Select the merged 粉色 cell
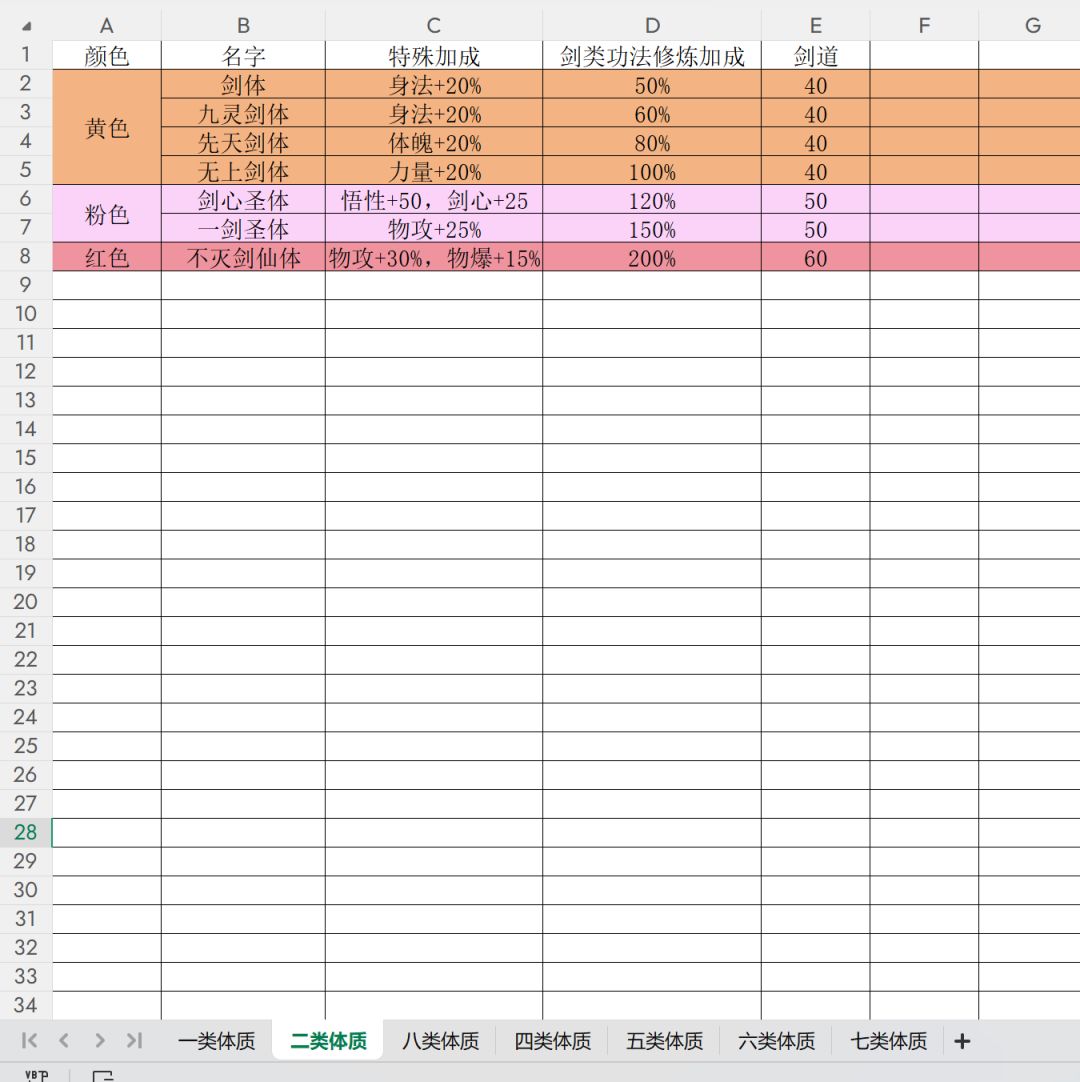The width and height of the screenshot is (1080, 1082). [107, 213]
